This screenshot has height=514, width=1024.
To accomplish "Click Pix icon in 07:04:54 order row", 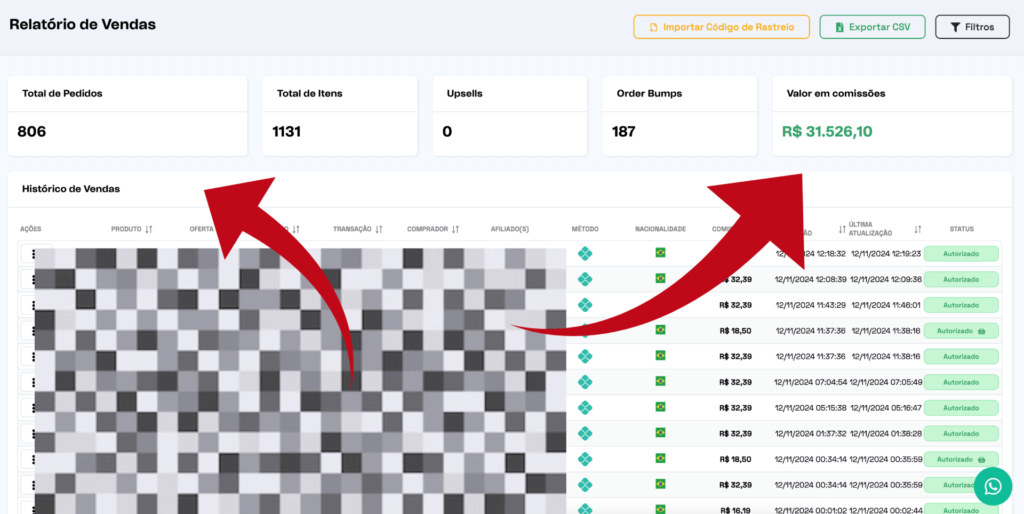I will point(585,382).
